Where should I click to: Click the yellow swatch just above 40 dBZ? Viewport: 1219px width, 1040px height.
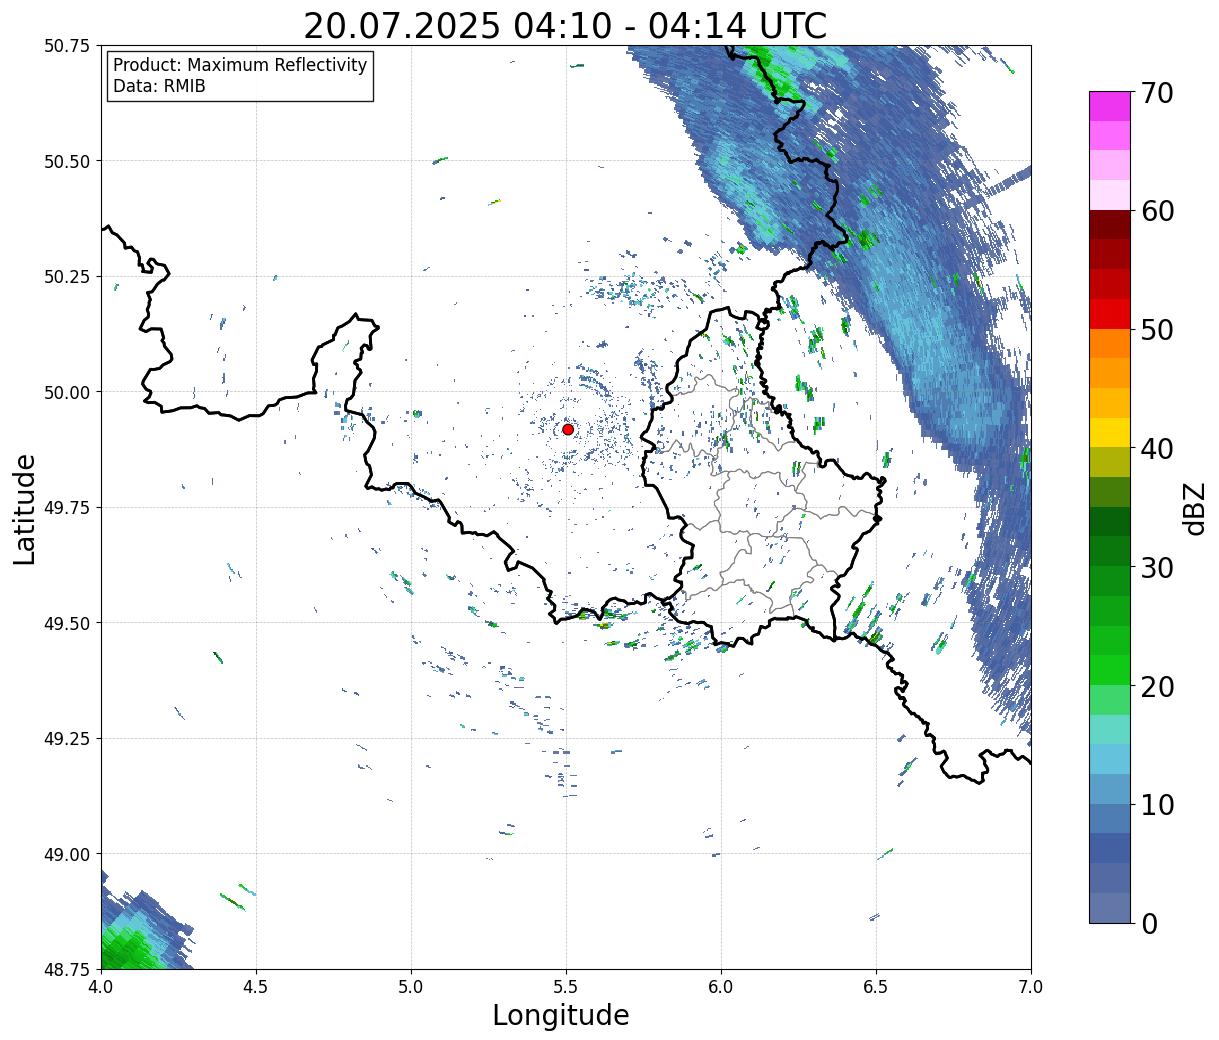pos(1110,432)
